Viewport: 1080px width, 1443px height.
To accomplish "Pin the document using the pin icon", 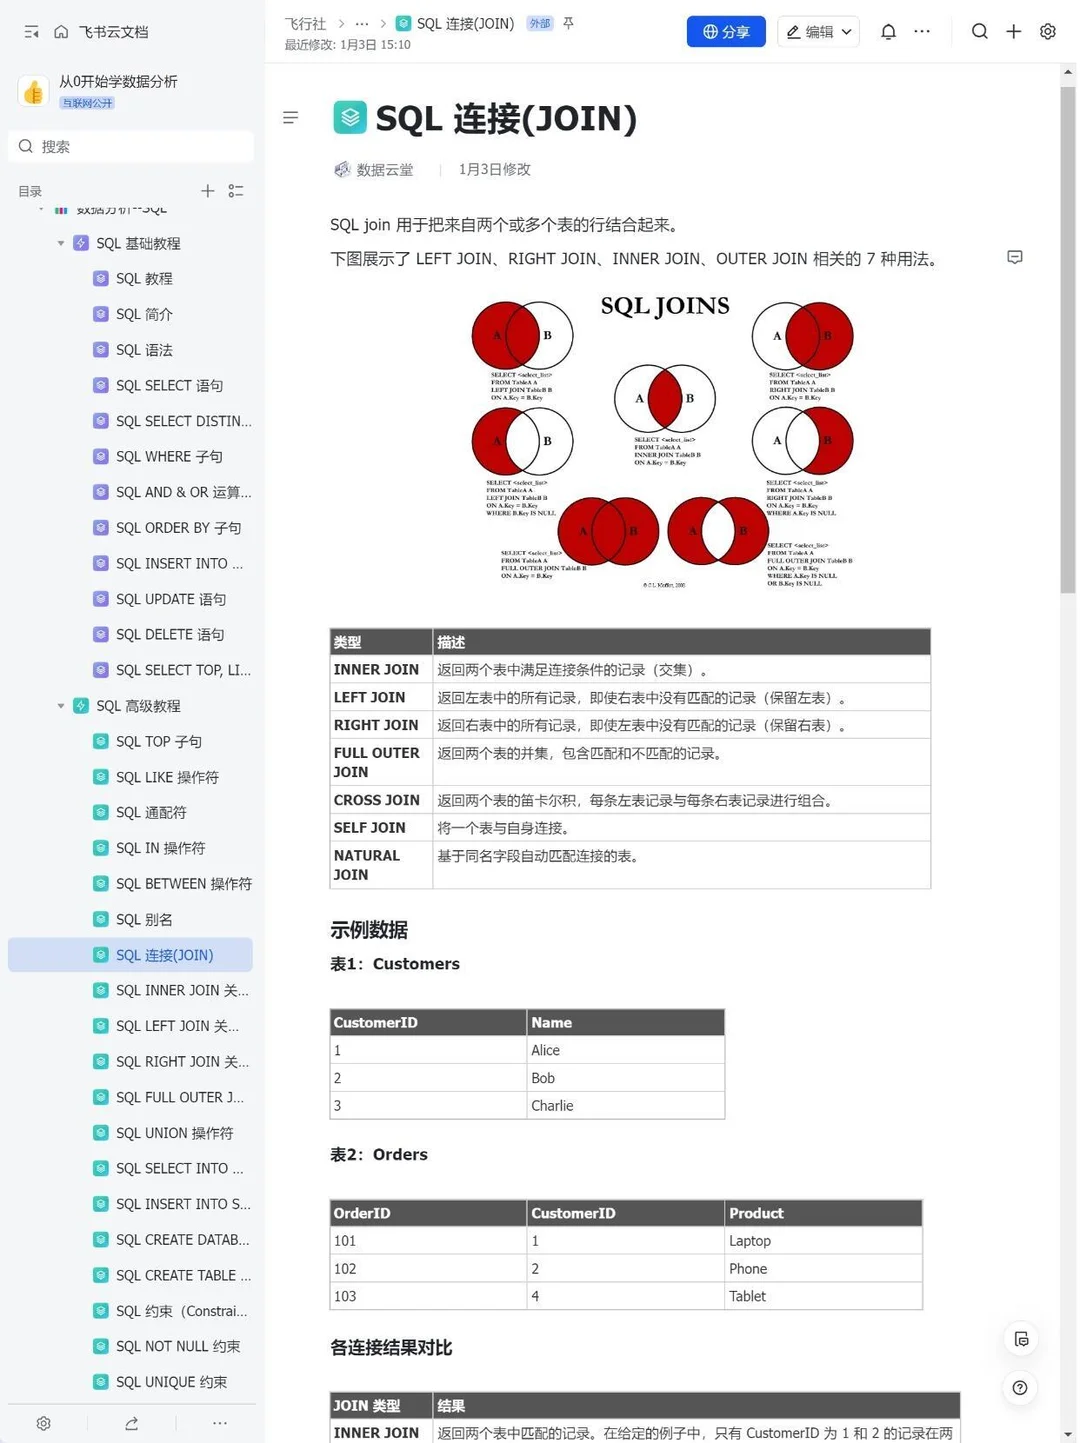I will click(x=569, y=23).
